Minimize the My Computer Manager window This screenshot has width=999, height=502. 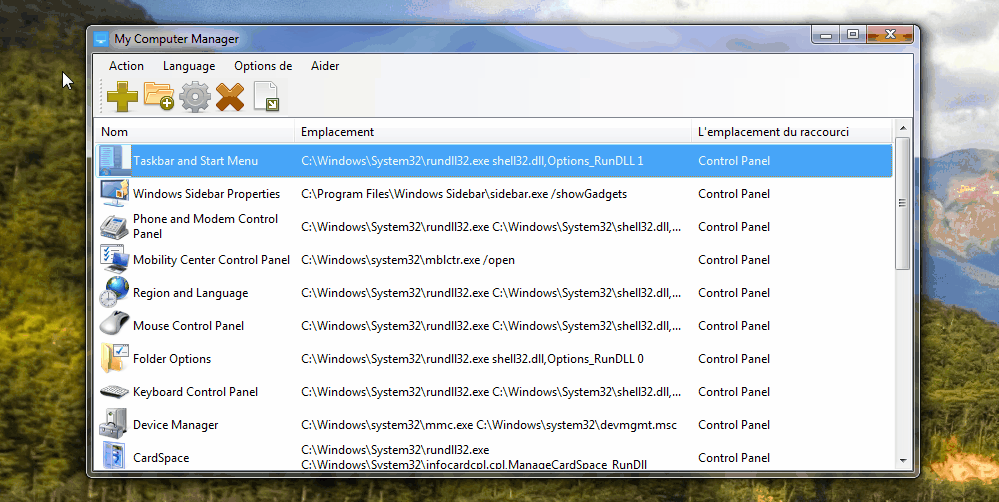(826, 35)
